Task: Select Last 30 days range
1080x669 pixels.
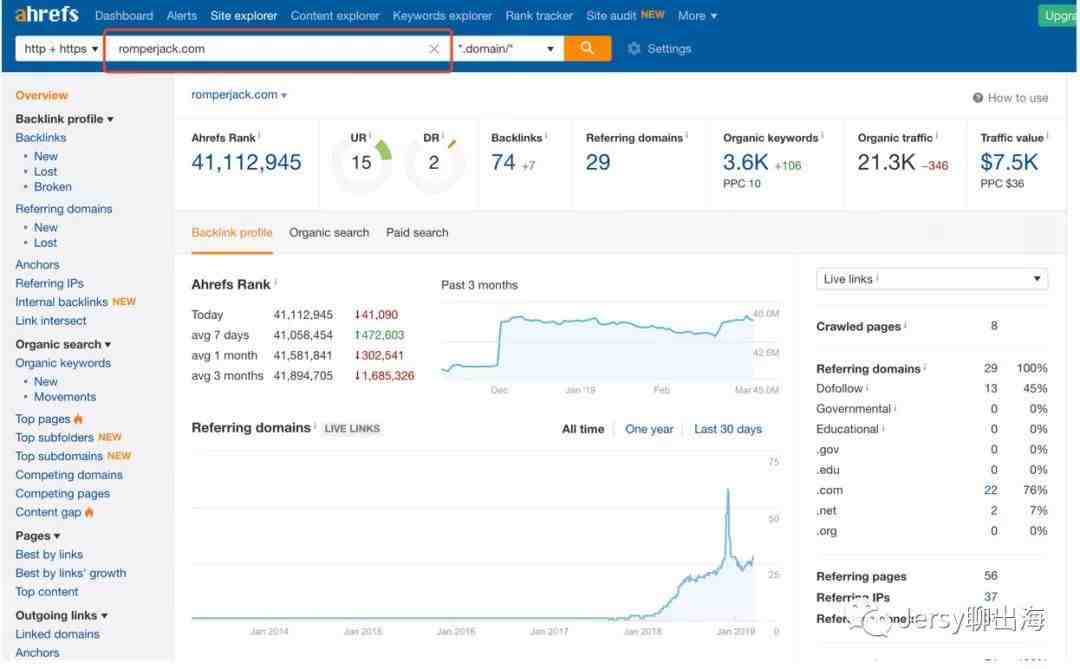Action: [728, 429]
